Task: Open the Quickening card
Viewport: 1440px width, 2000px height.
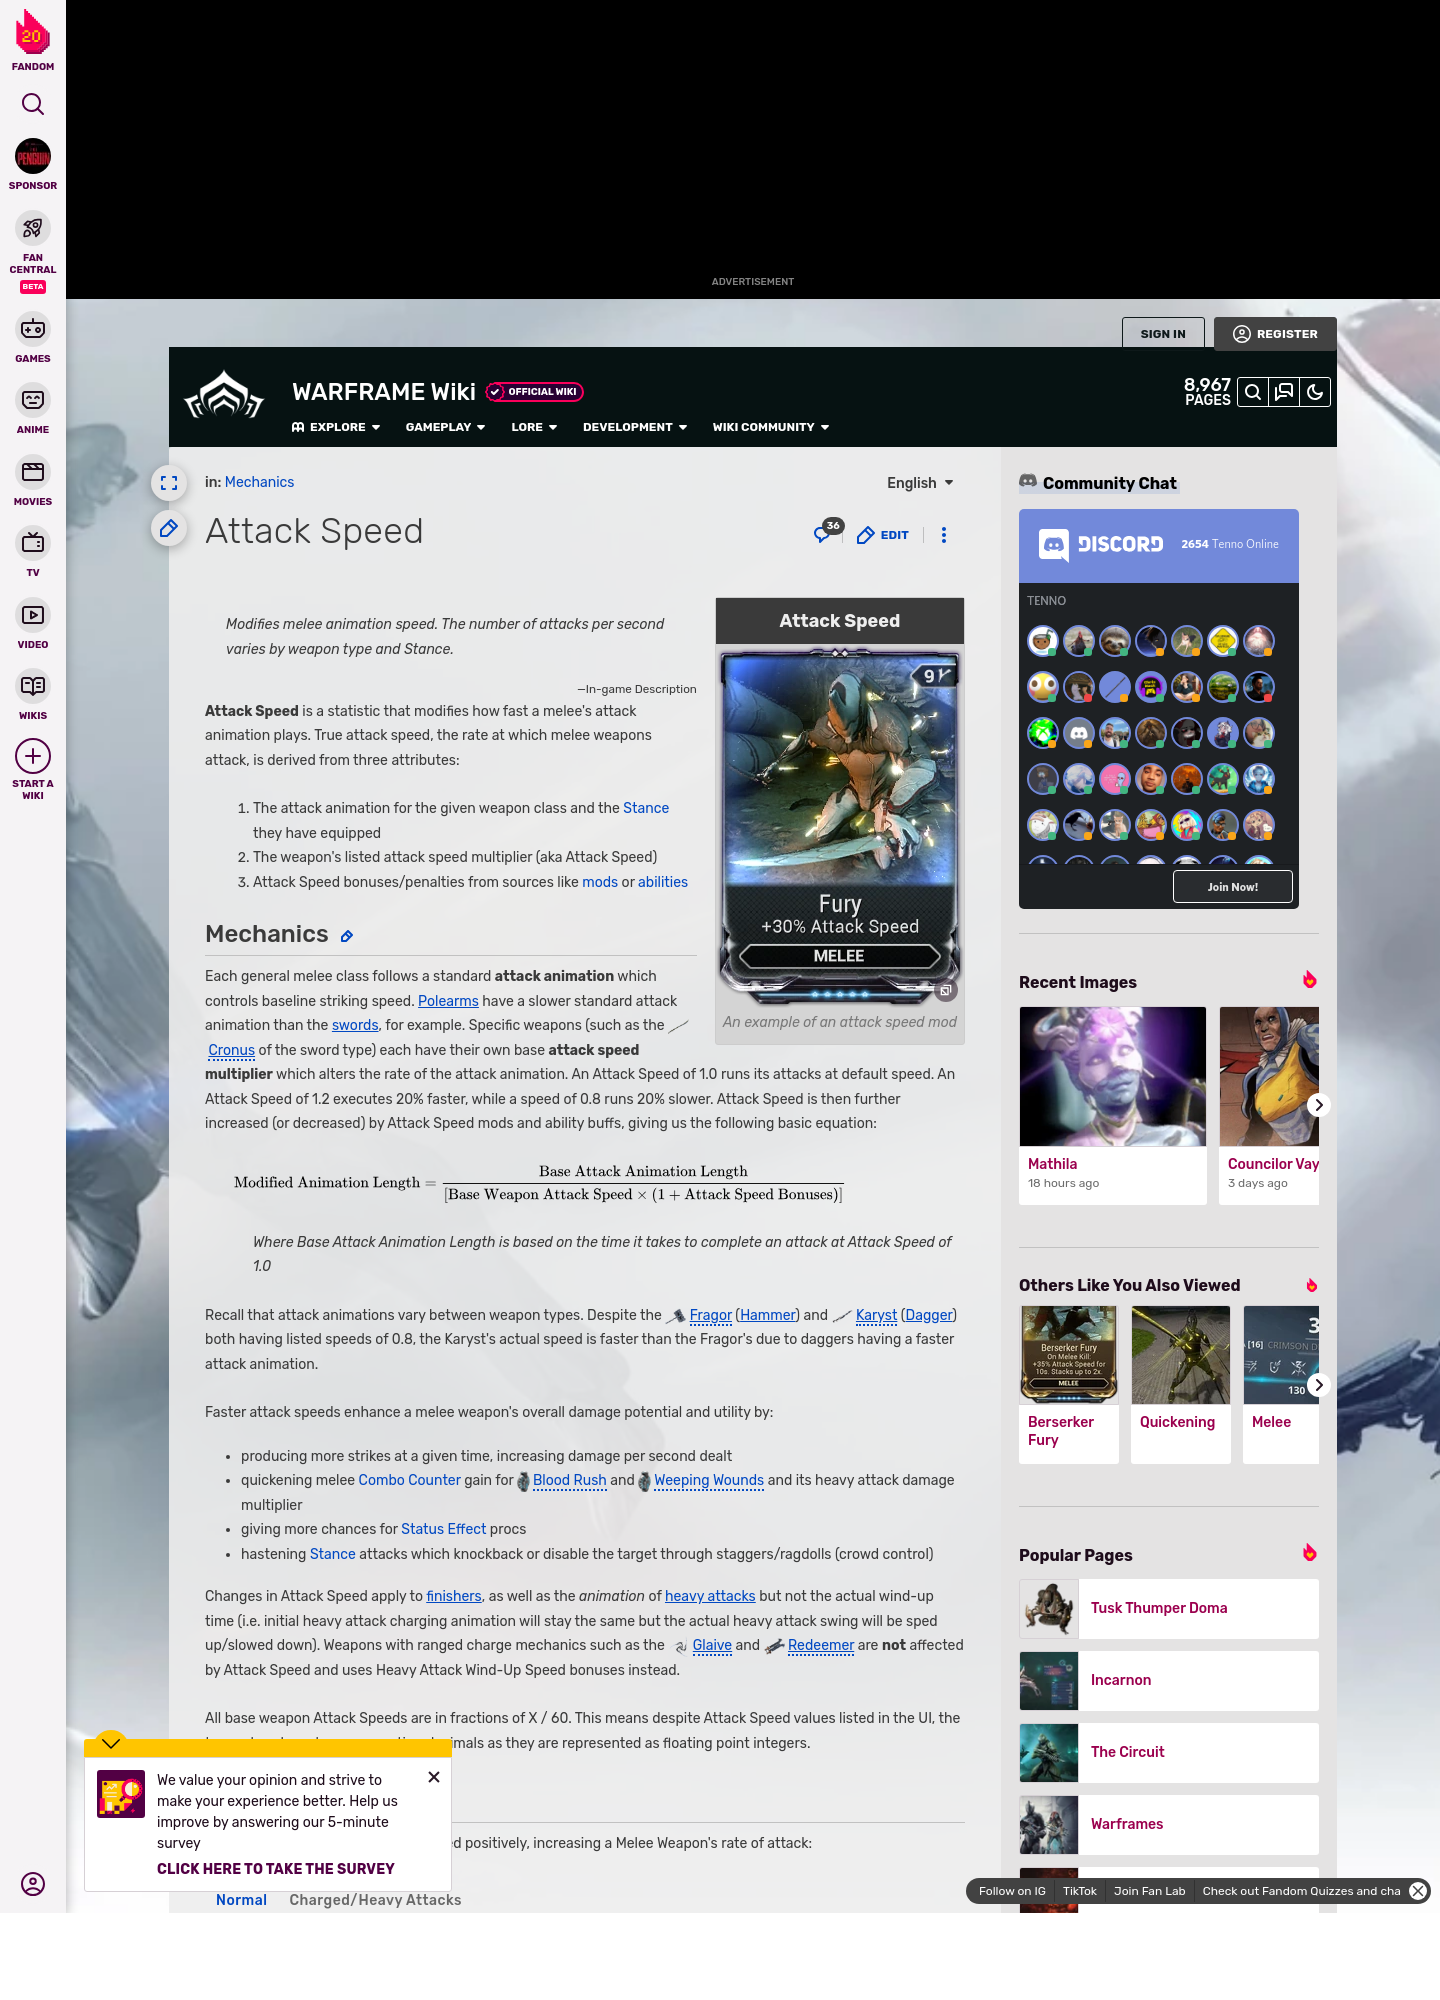Action: pyautogui.click(x=1181, y=1385)
